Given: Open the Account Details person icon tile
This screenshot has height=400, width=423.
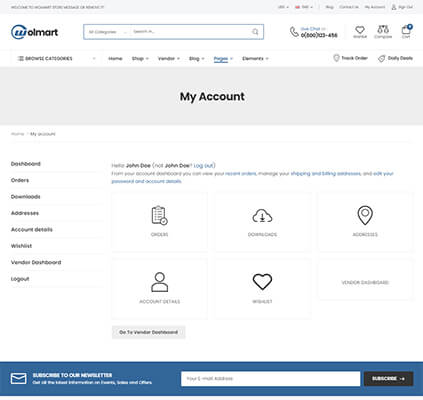Looking at the screenshot, I should tap(159, 289).
